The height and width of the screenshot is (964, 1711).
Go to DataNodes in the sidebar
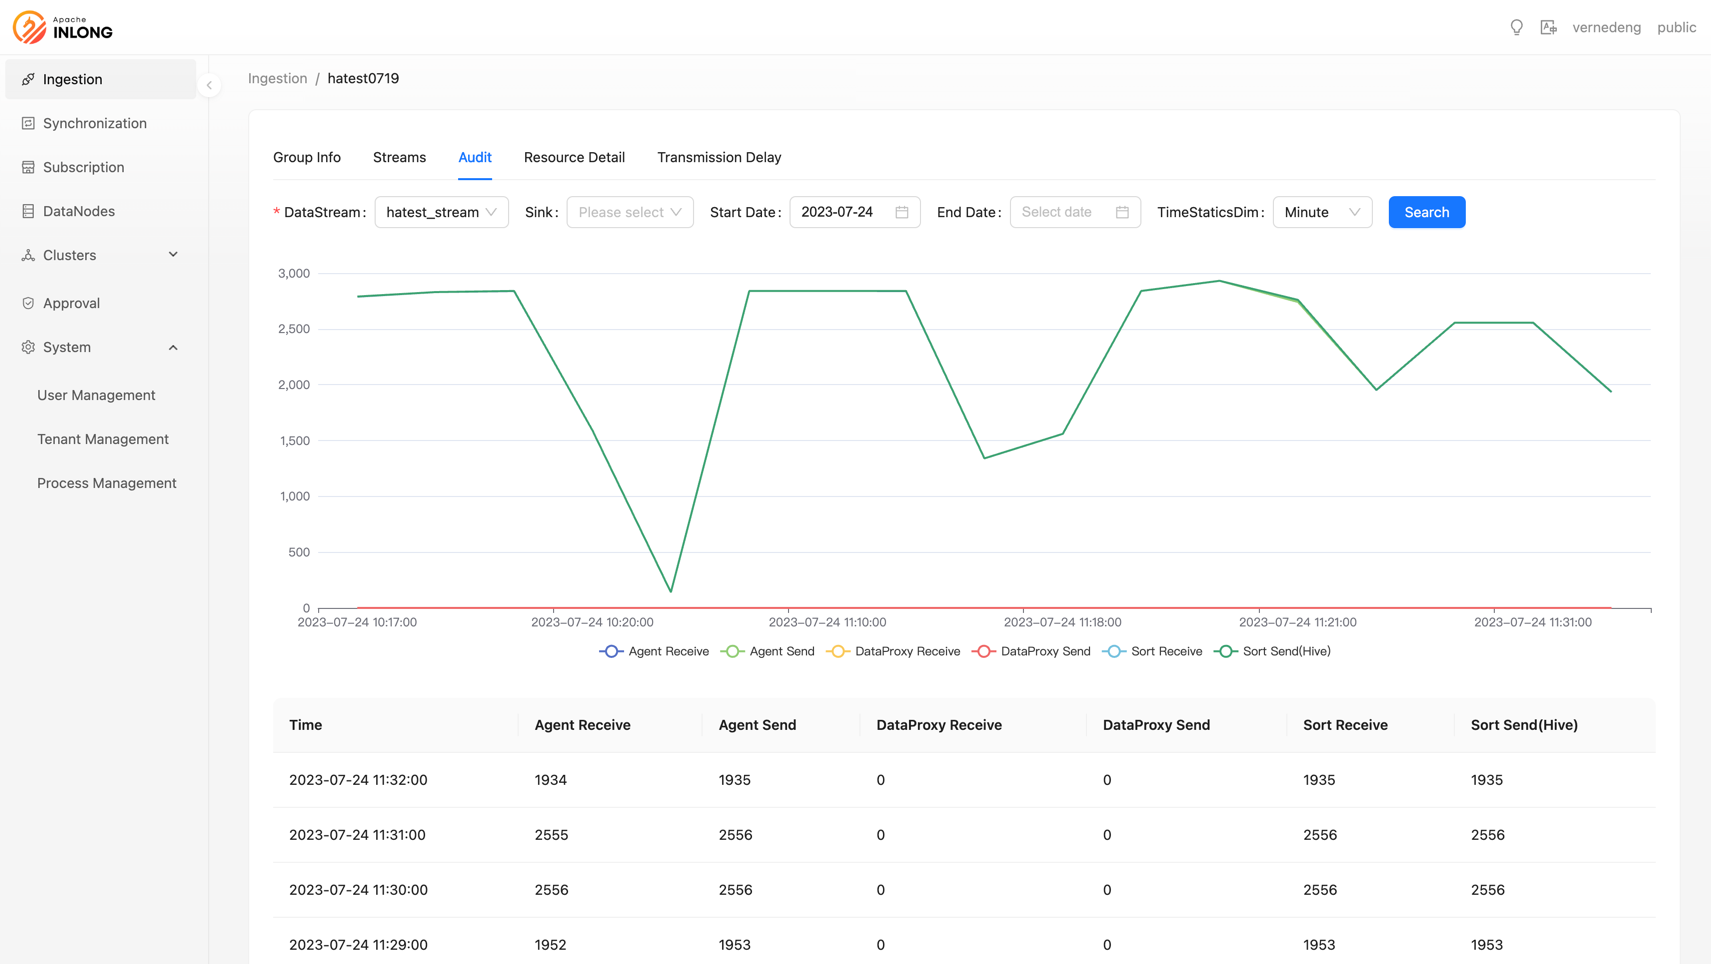tap(78, 211)
